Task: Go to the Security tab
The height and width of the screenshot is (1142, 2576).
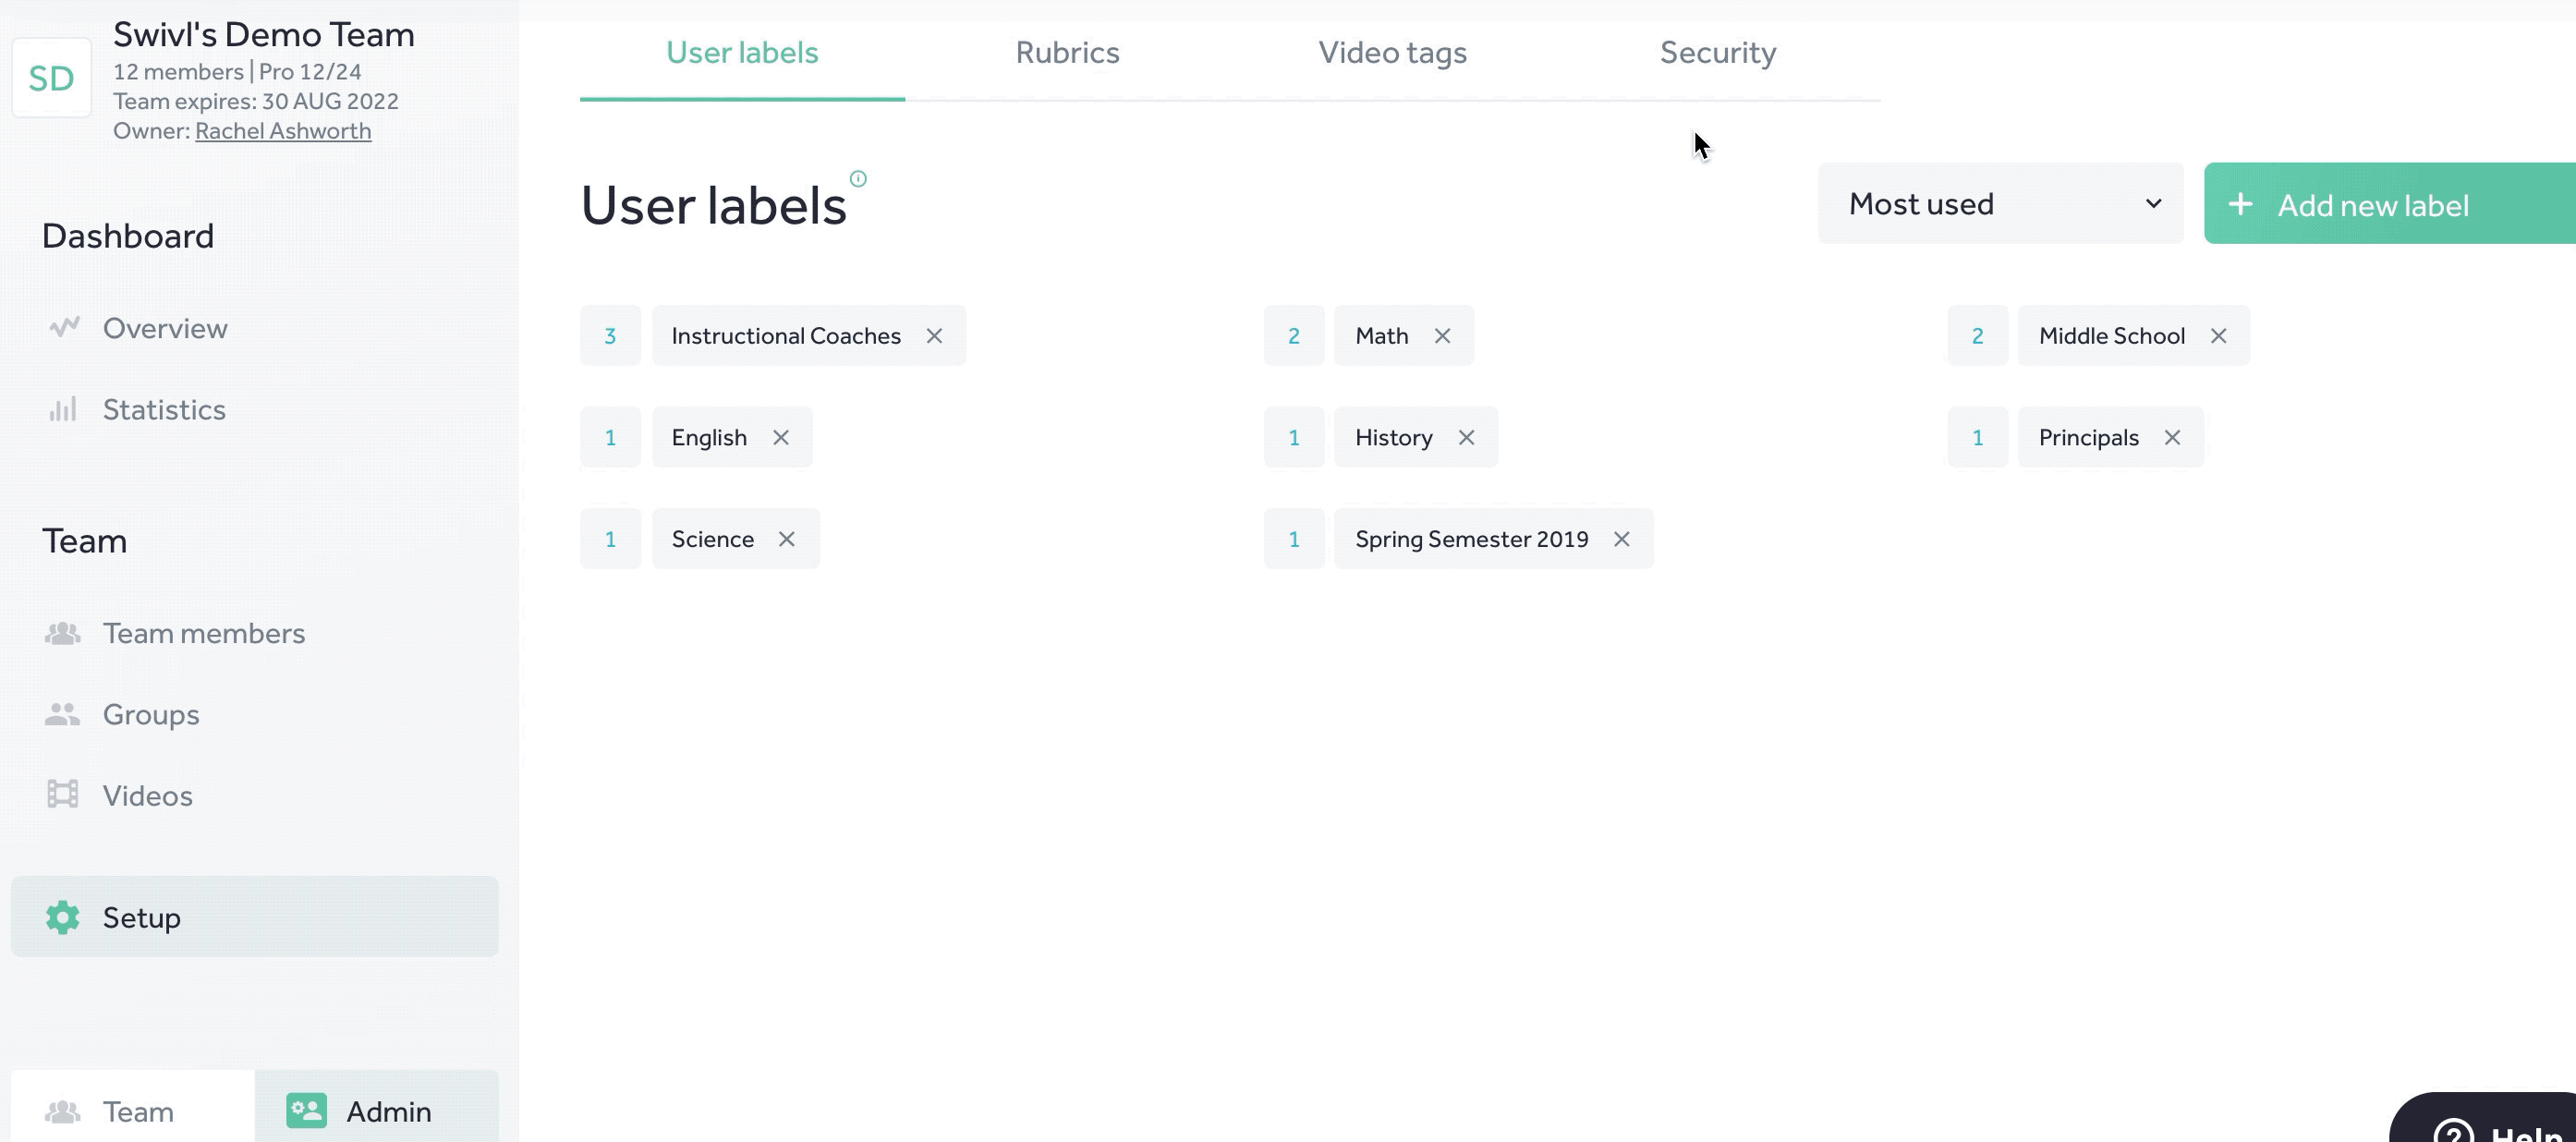Action: (x=1717, y=53)
